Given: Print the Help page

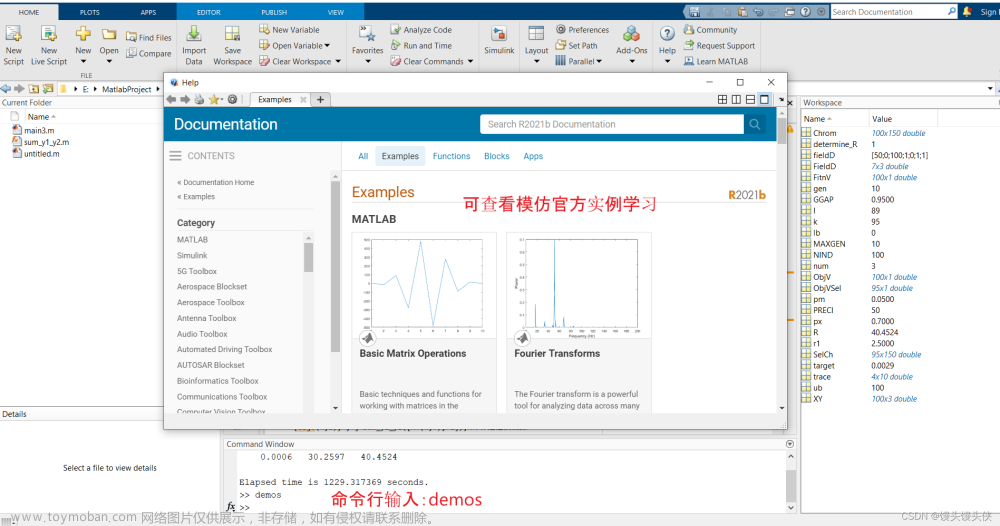Looking at the screenshot, I should point(200,99).
